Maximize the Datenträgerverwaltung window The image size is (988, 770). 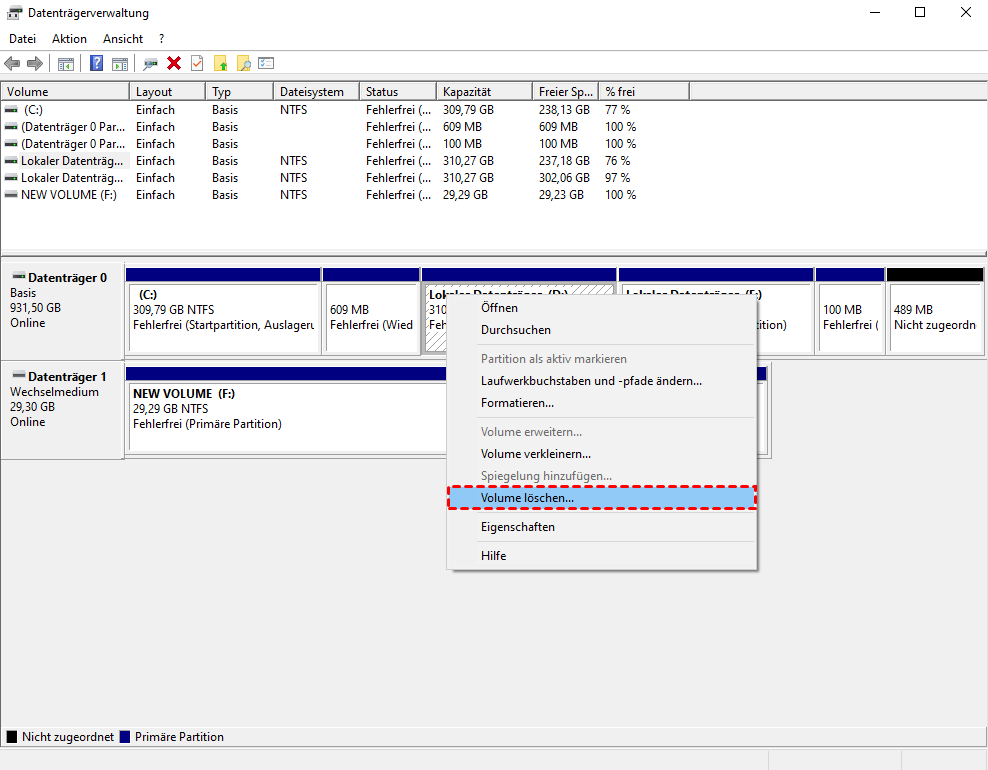(x=920, y=13)
